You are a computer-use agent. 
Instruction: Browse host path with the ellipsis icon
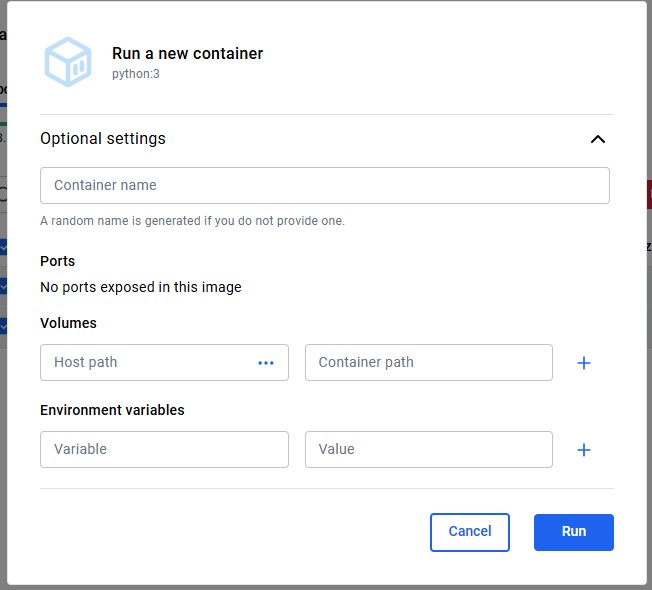point(266,363)
